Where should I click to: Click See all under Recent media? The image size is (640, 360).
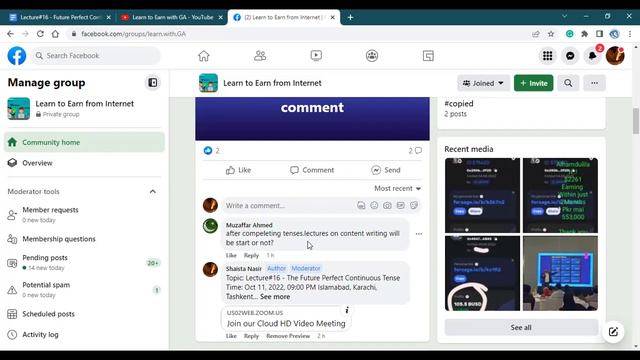(x=521, y=327)
